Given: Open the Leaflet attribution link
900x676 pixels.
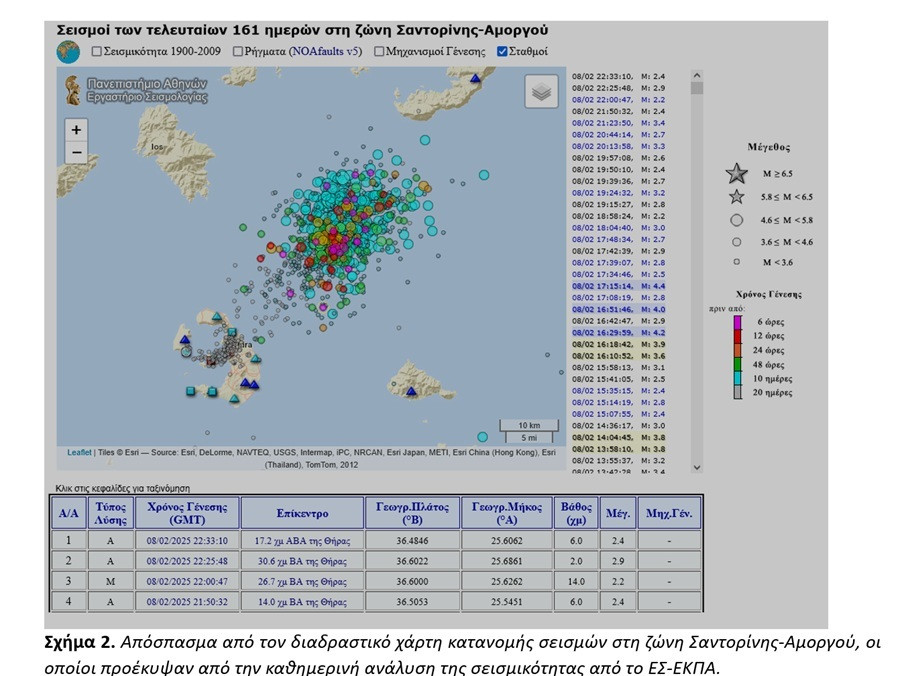Looking at the screenshot, I should click(79, 452).
